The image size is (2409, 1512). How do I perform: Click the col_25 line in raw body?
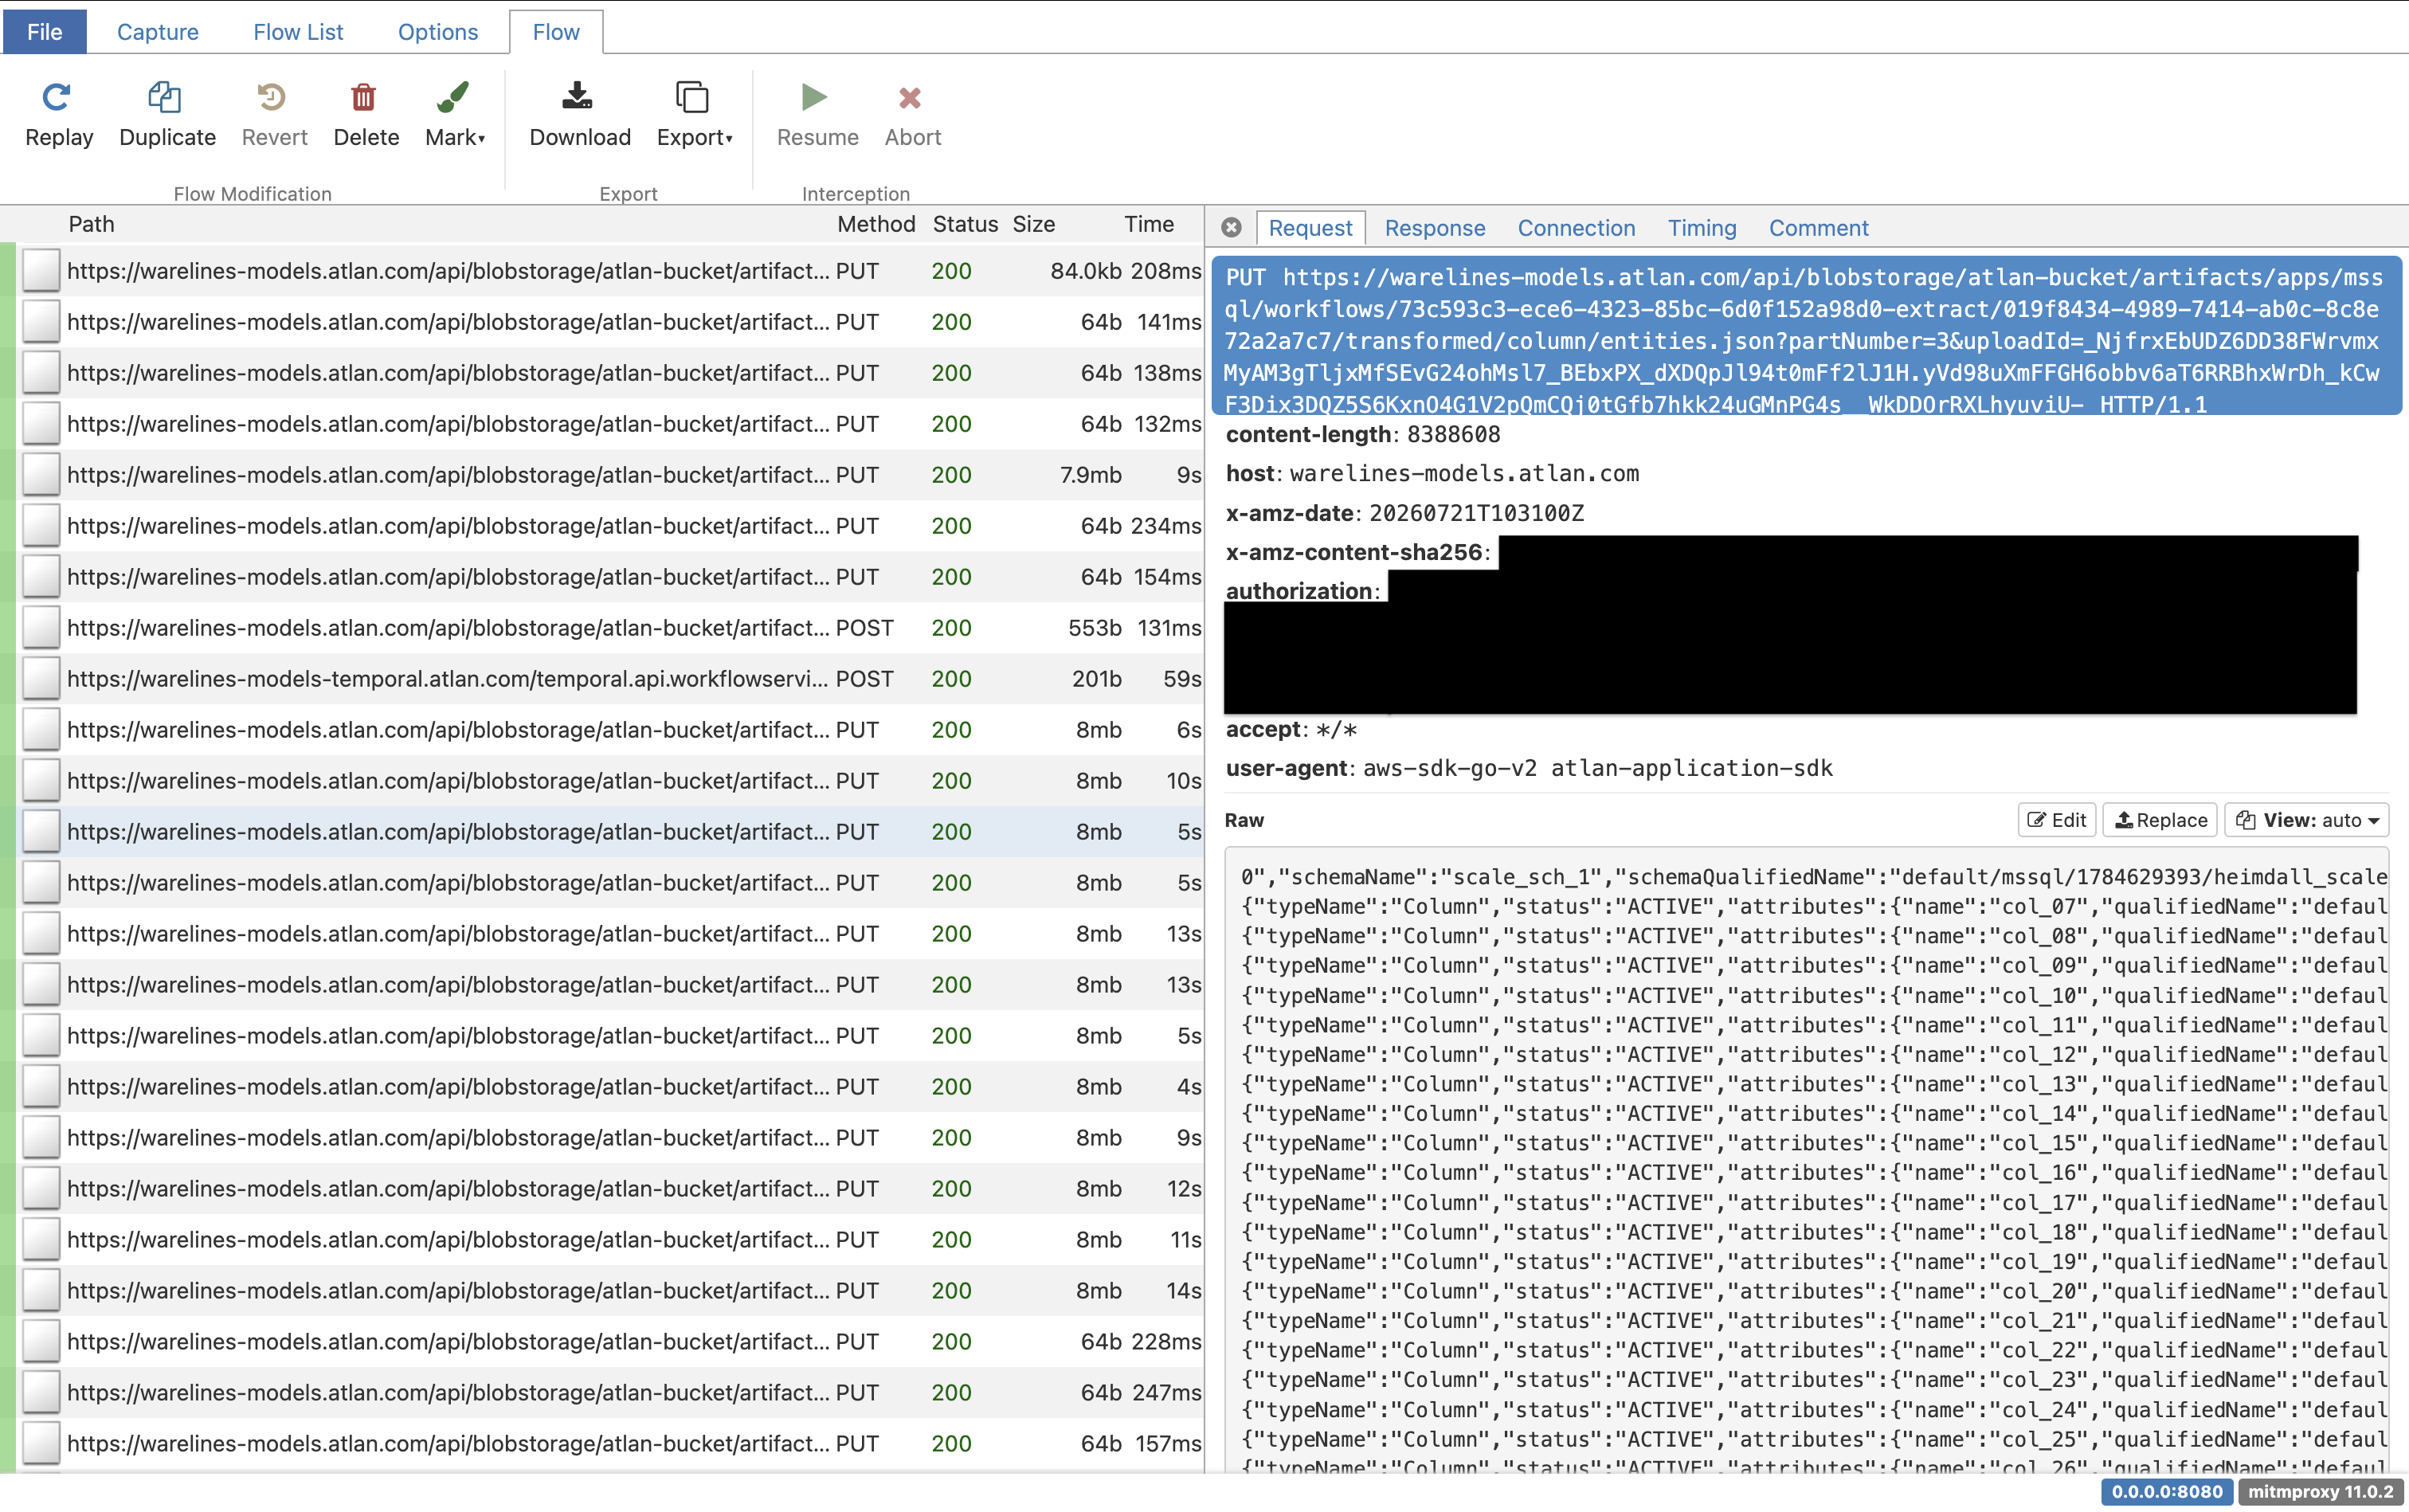click(1813, 1440)
